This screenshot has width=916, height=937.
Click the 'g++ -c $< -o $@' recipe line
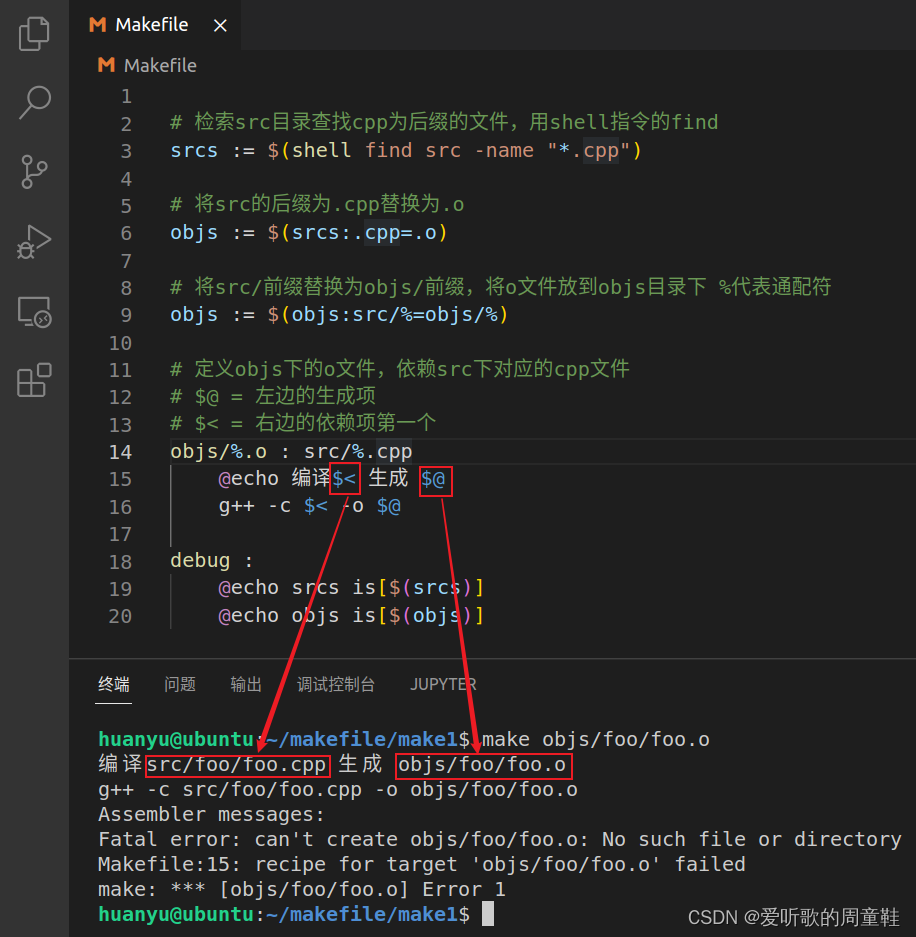click(310, 507)
